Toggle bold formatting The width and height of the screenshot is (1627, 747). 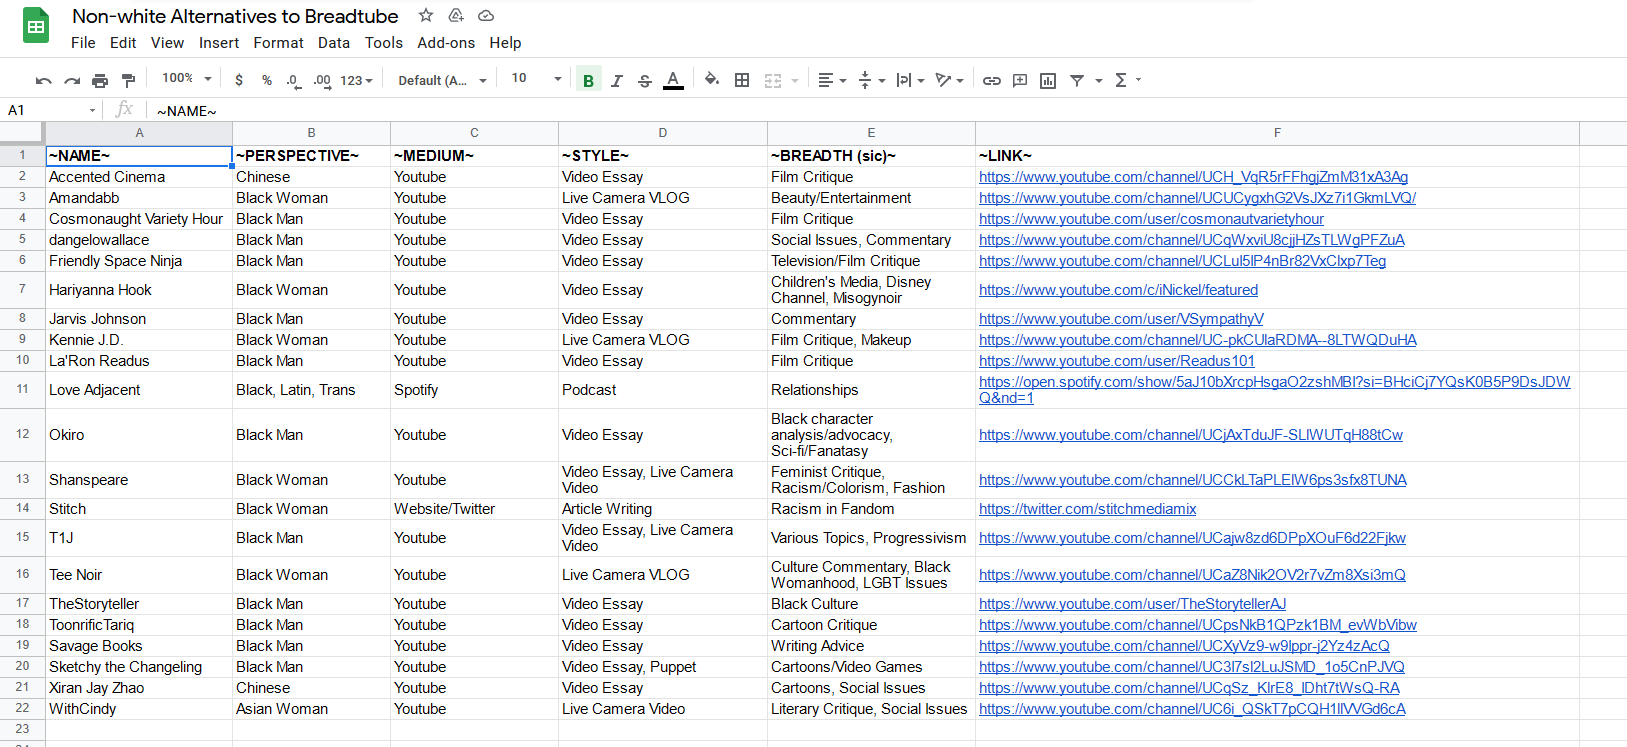click(588, 80)
